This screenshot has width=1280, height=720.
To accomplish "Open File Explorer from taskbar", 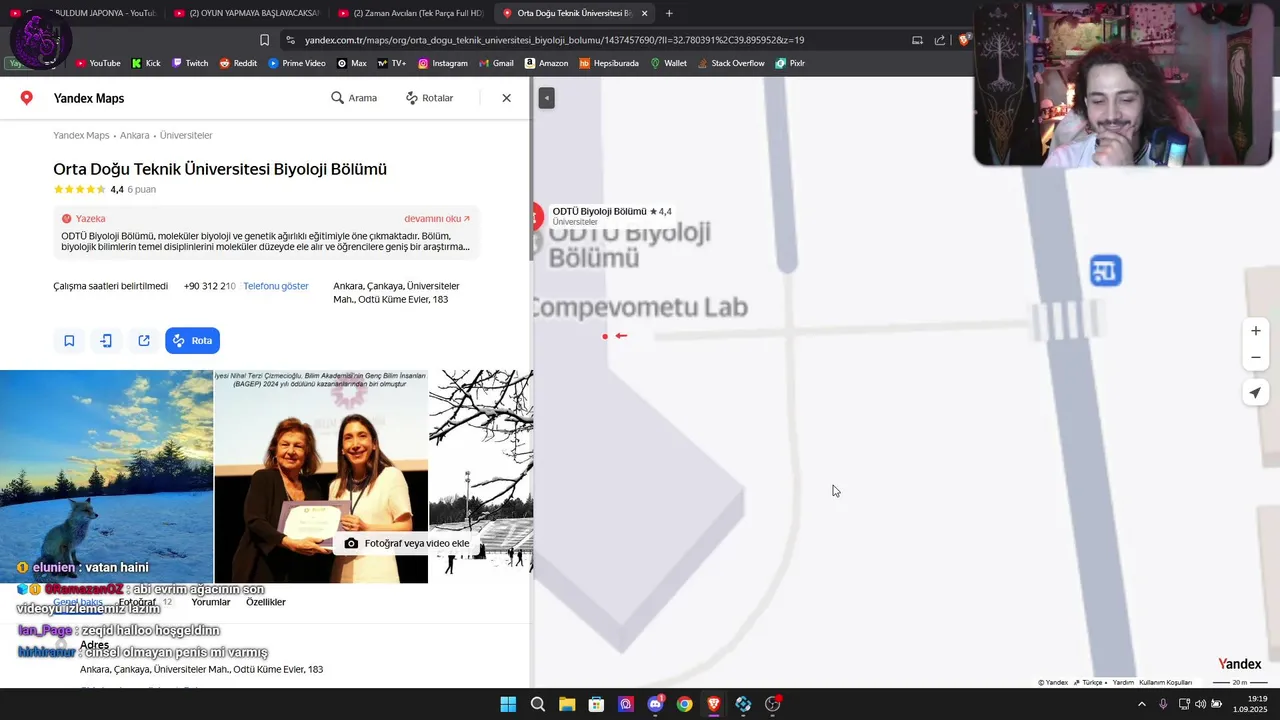I will pyautogui.click(x=567, y=704).
